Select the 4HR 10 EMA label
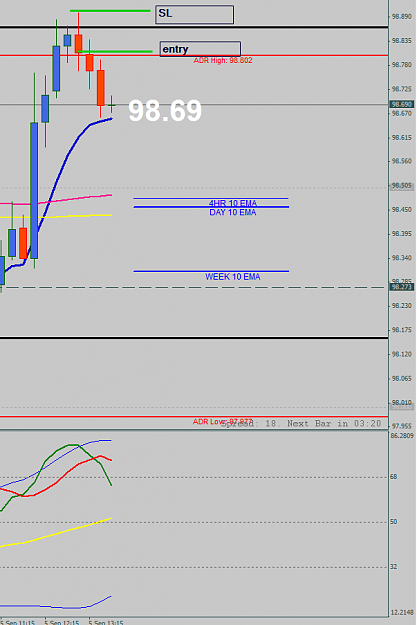This screenshot has height=625, width=417. tap(233, 203)
